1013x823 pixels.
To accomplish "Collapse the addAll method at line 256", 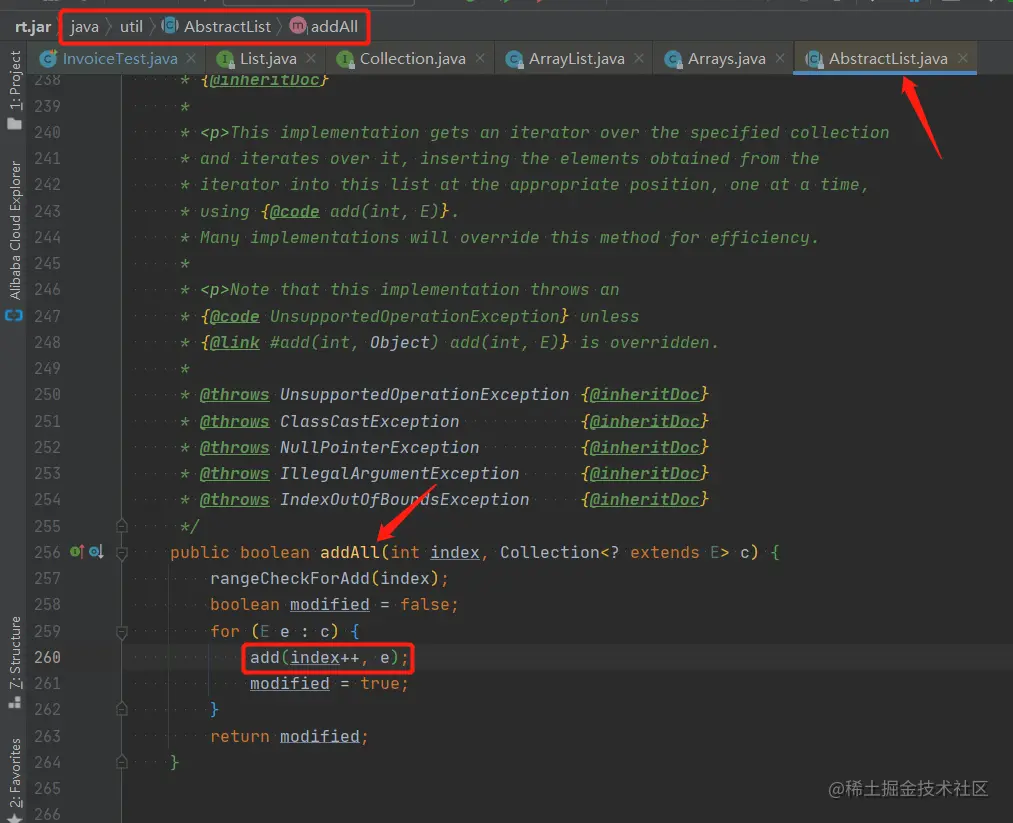I will (121, 552).
